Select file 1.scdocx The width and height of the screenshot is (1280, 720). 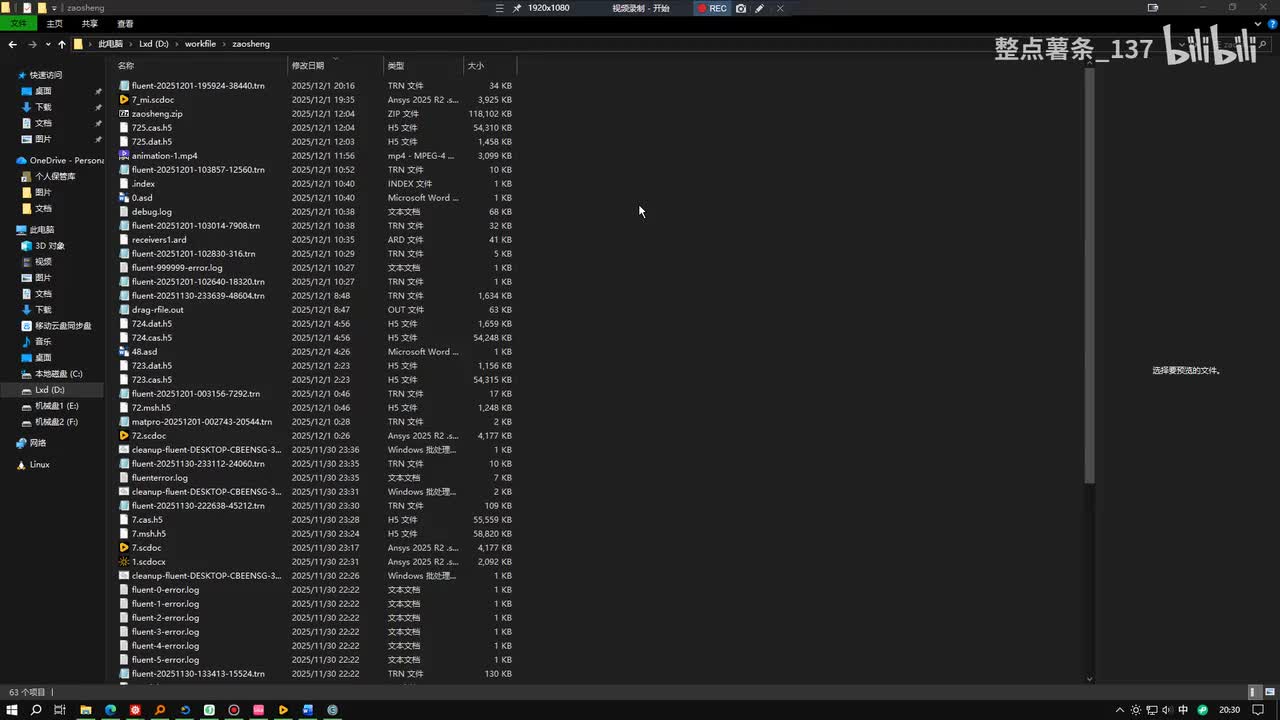[x=149, y=561]
